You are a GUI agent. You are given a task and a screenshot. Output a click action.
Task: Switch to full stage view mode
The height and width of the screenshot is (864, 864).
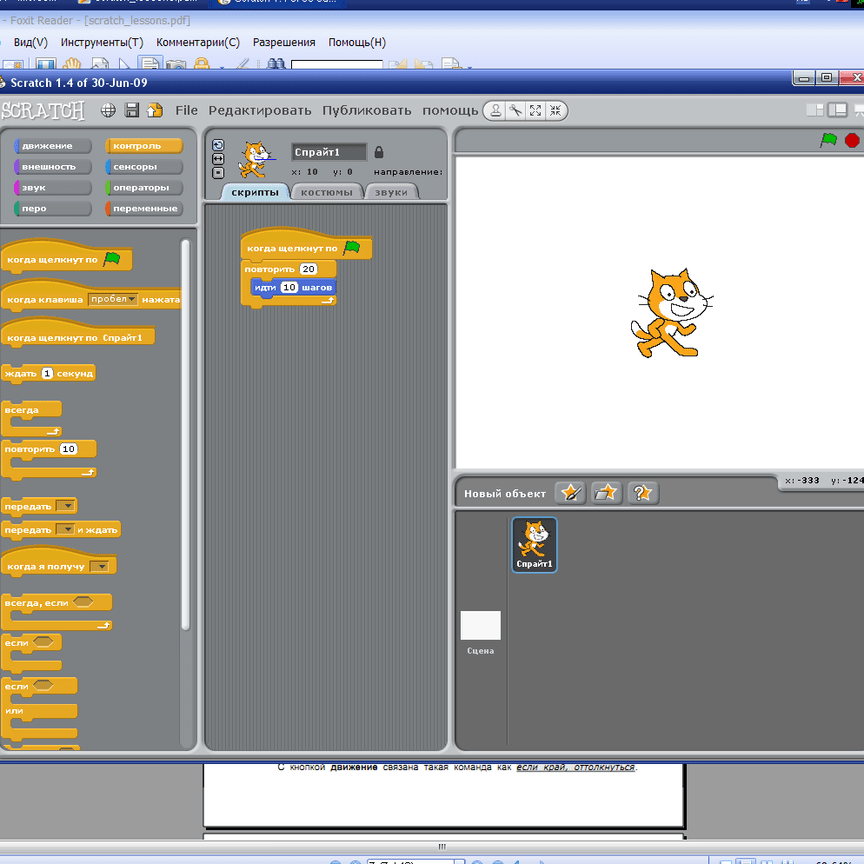point(838,110)
